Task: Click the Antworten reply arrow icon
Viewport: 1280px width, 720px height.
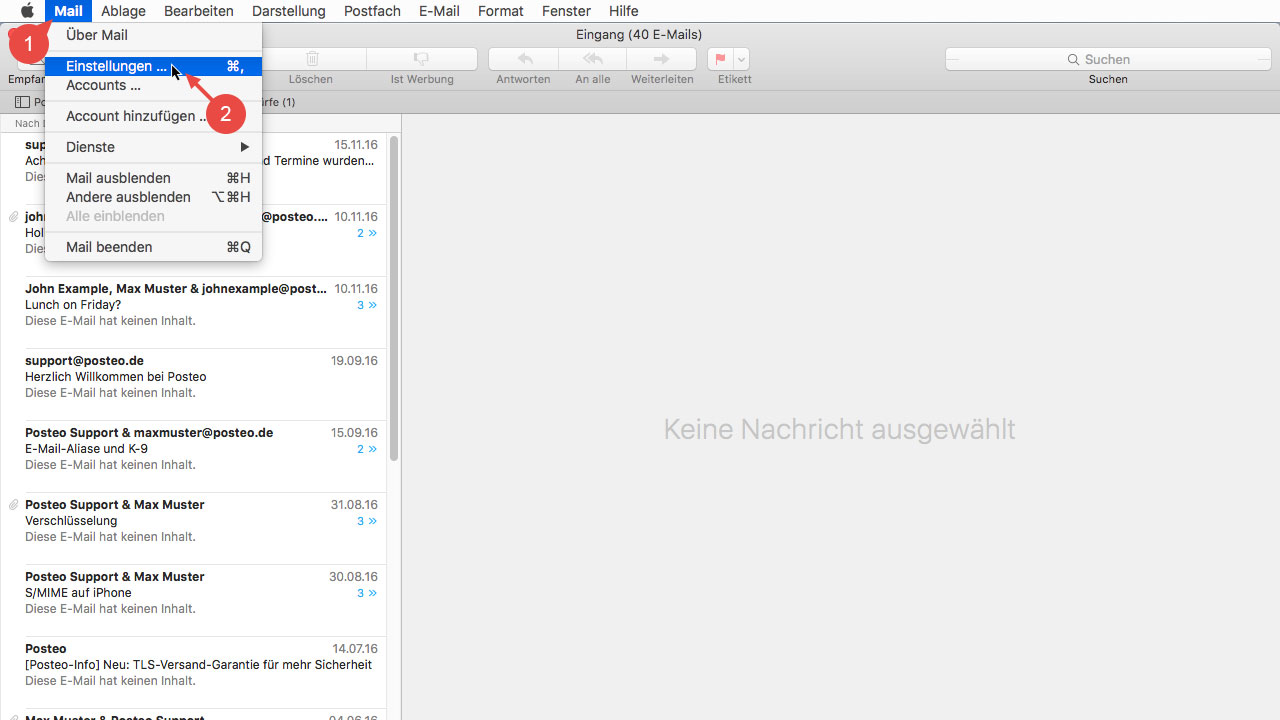Action: pos(522,58)
